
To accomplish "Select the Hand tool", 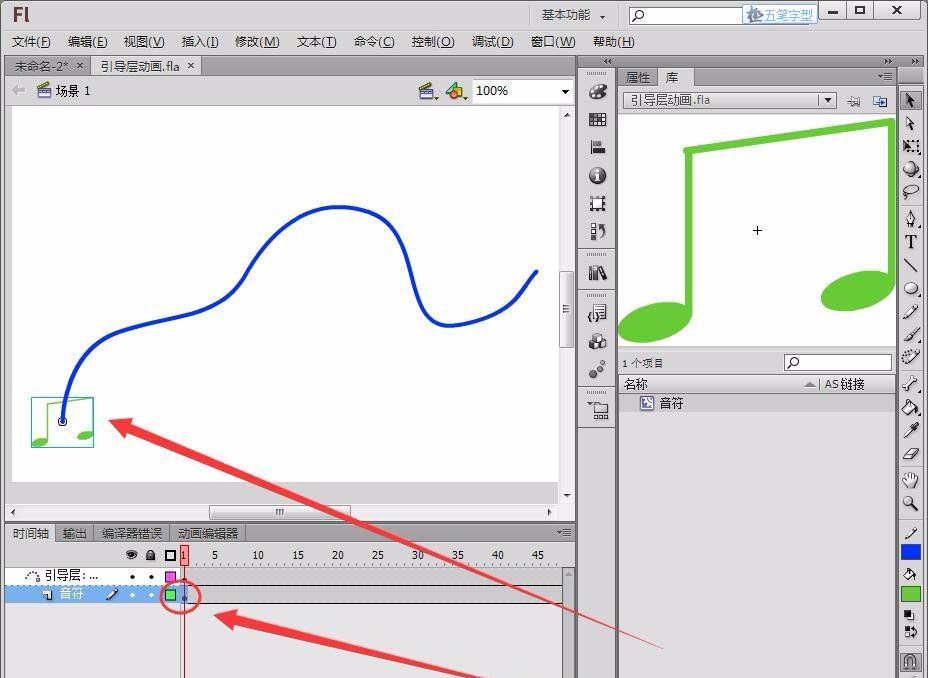I will pos(911,480).
